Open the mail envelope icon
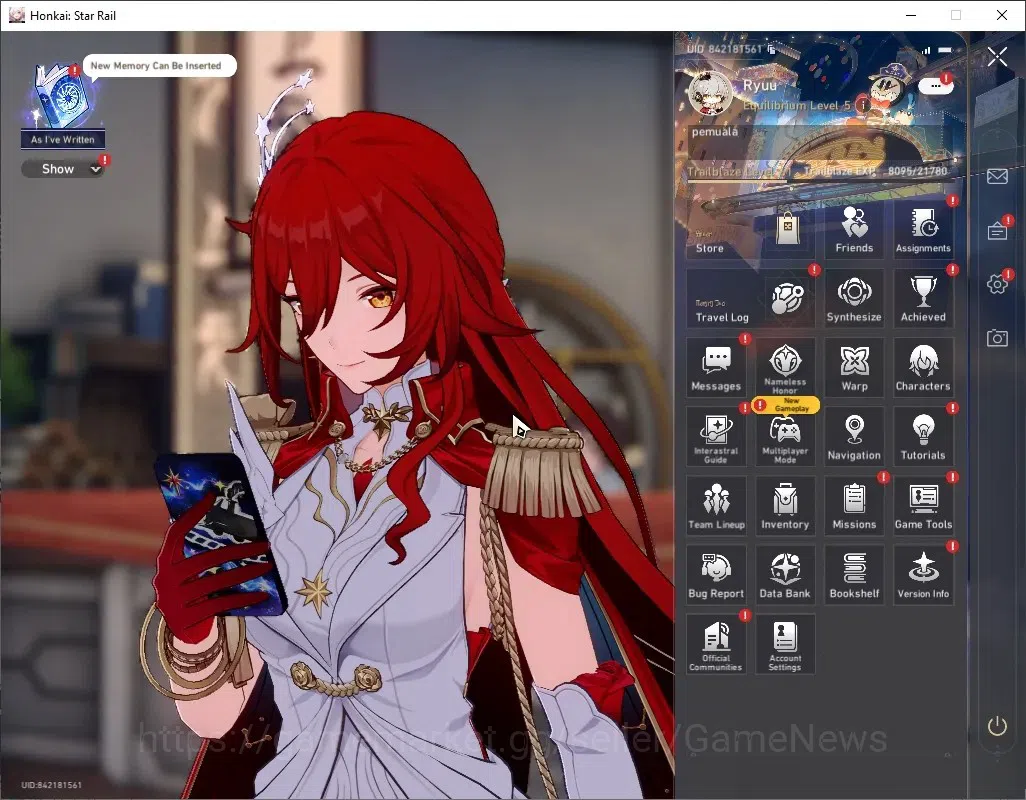Screen dimensions: 1026x800 point(997,176)
